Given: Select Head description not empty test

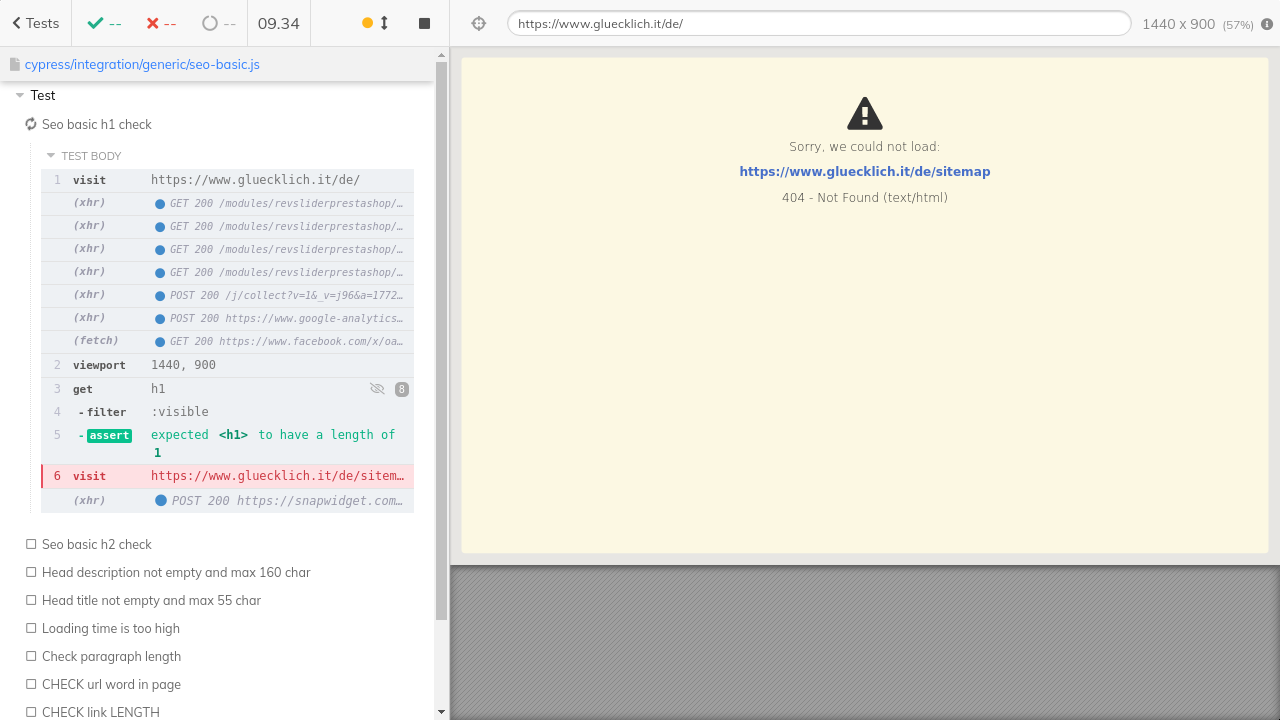Looking at the screenshot, I should coord(176,572).
